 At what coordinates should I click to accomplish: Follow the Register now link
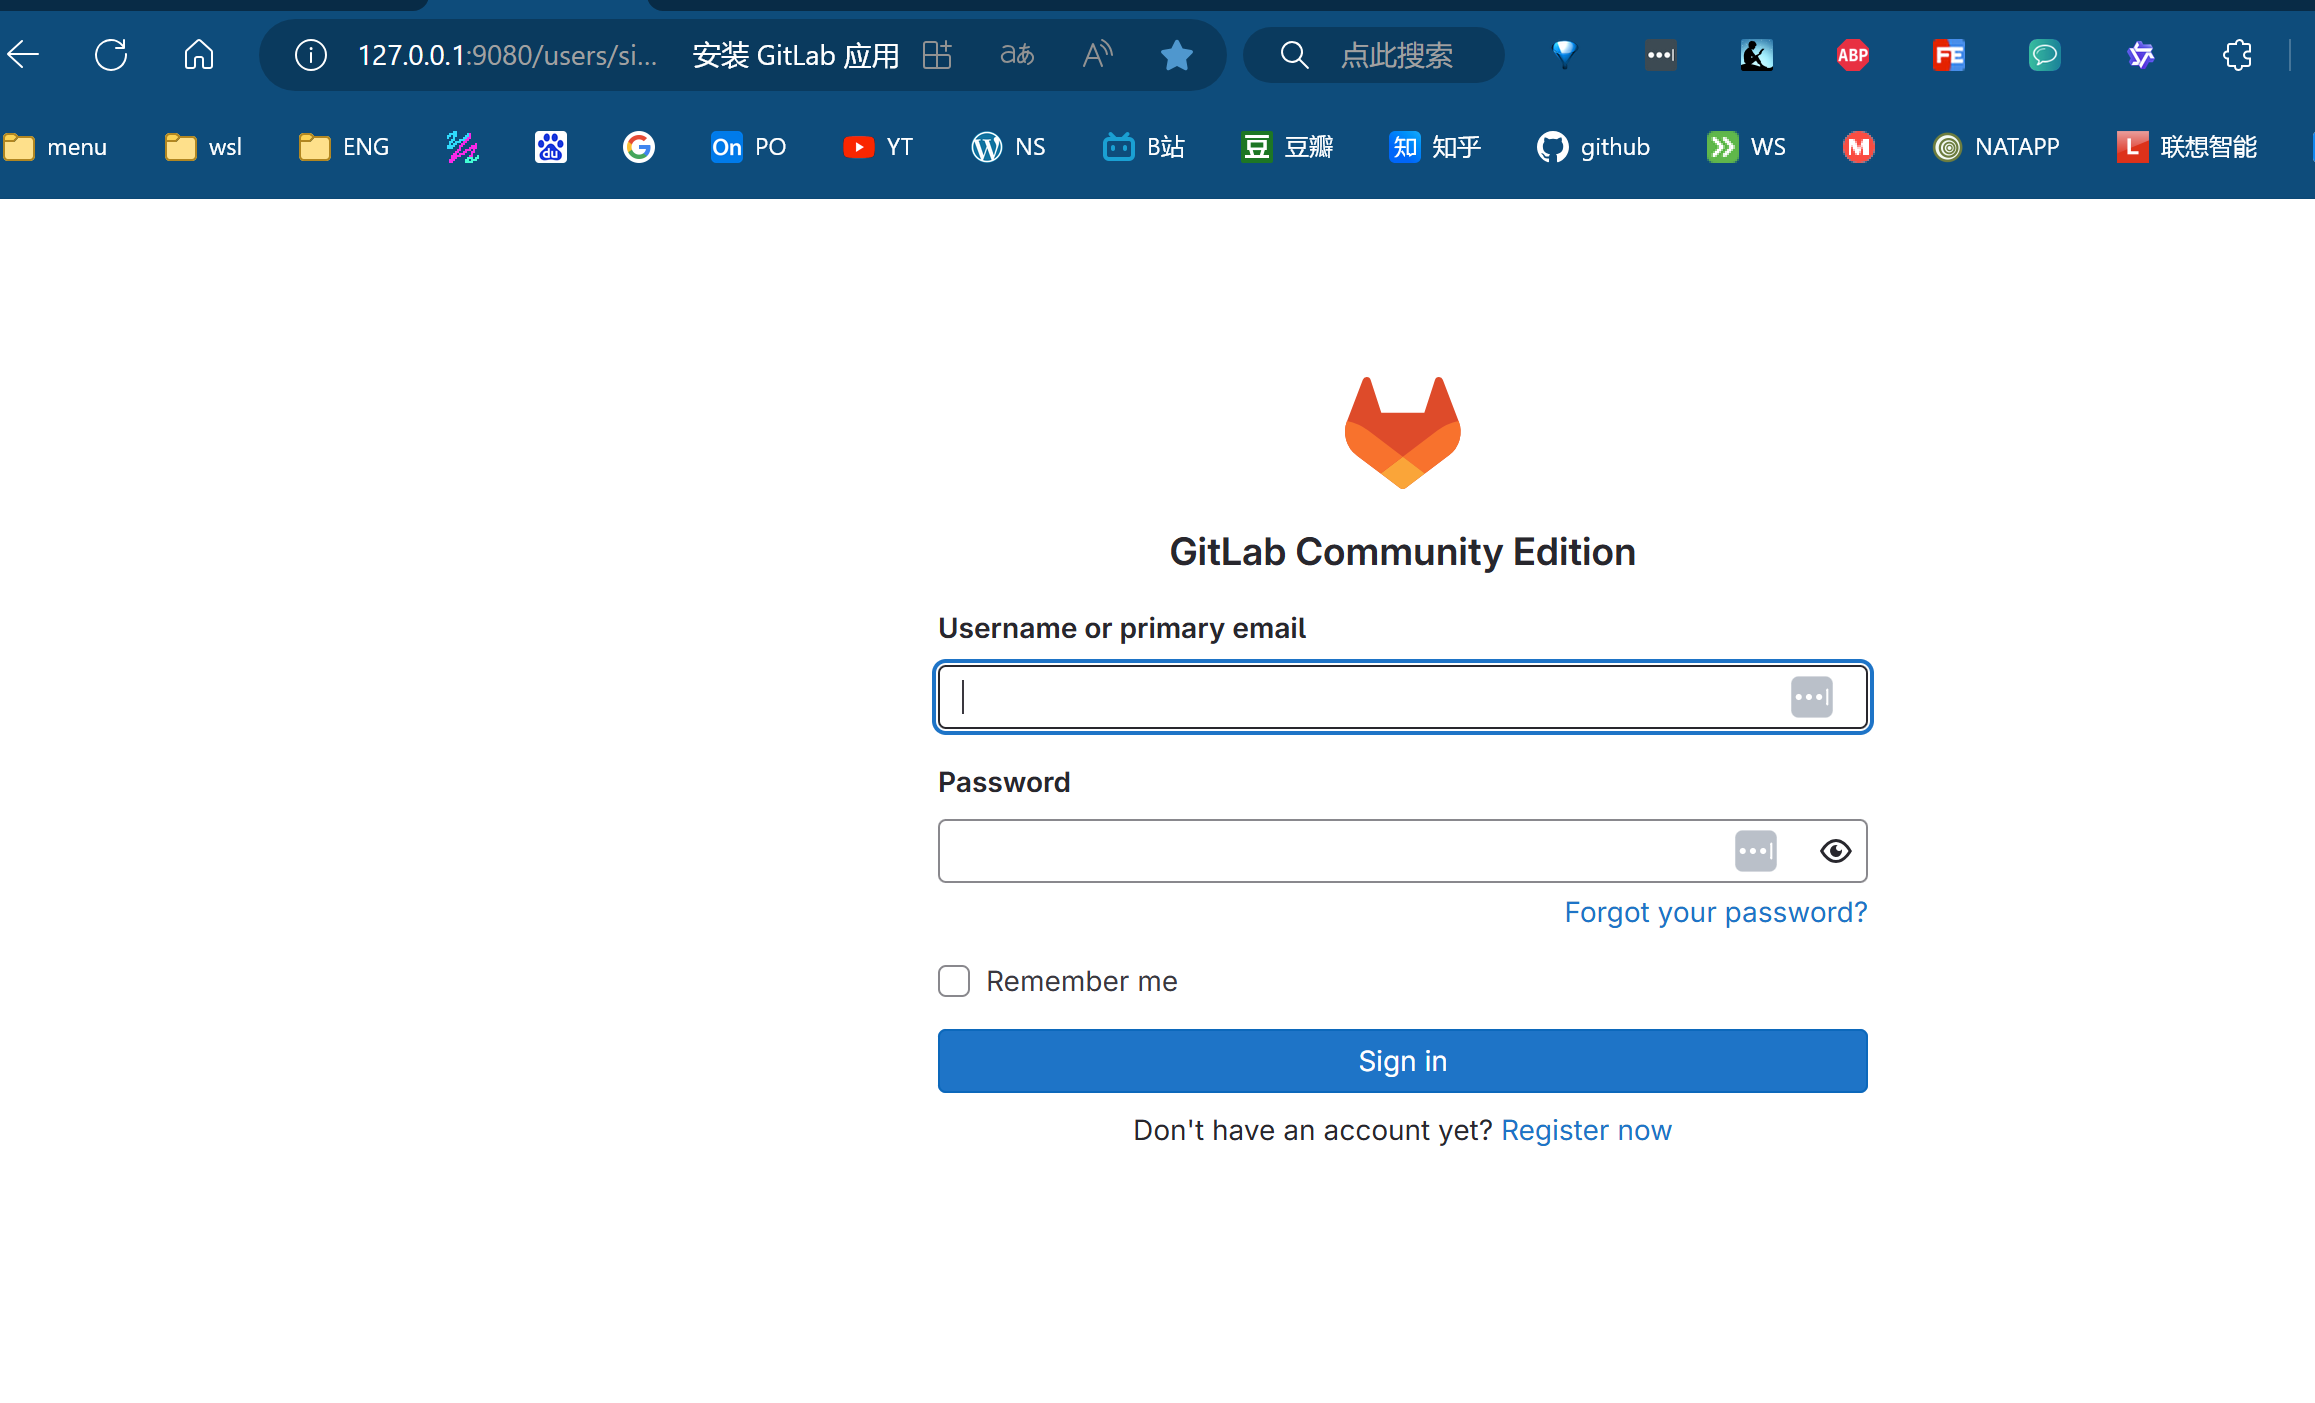point(1586,1130)
